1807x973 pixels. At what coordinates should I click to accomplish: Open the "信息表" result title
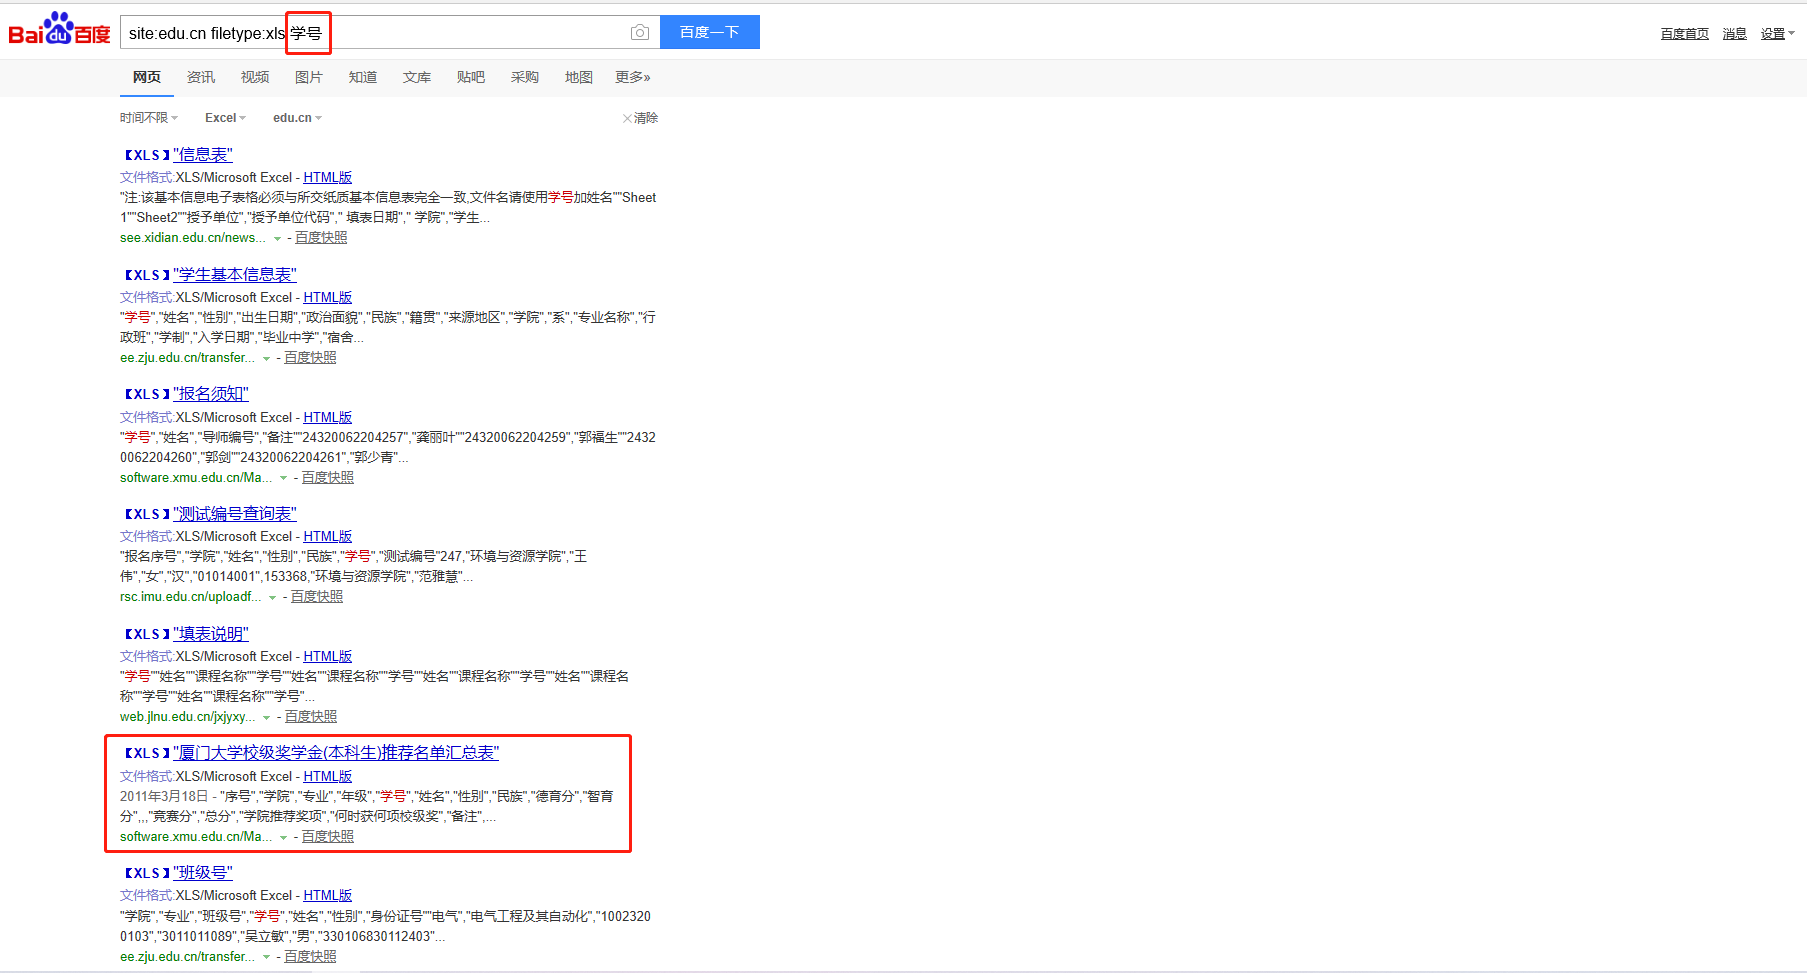coord(203,155)
